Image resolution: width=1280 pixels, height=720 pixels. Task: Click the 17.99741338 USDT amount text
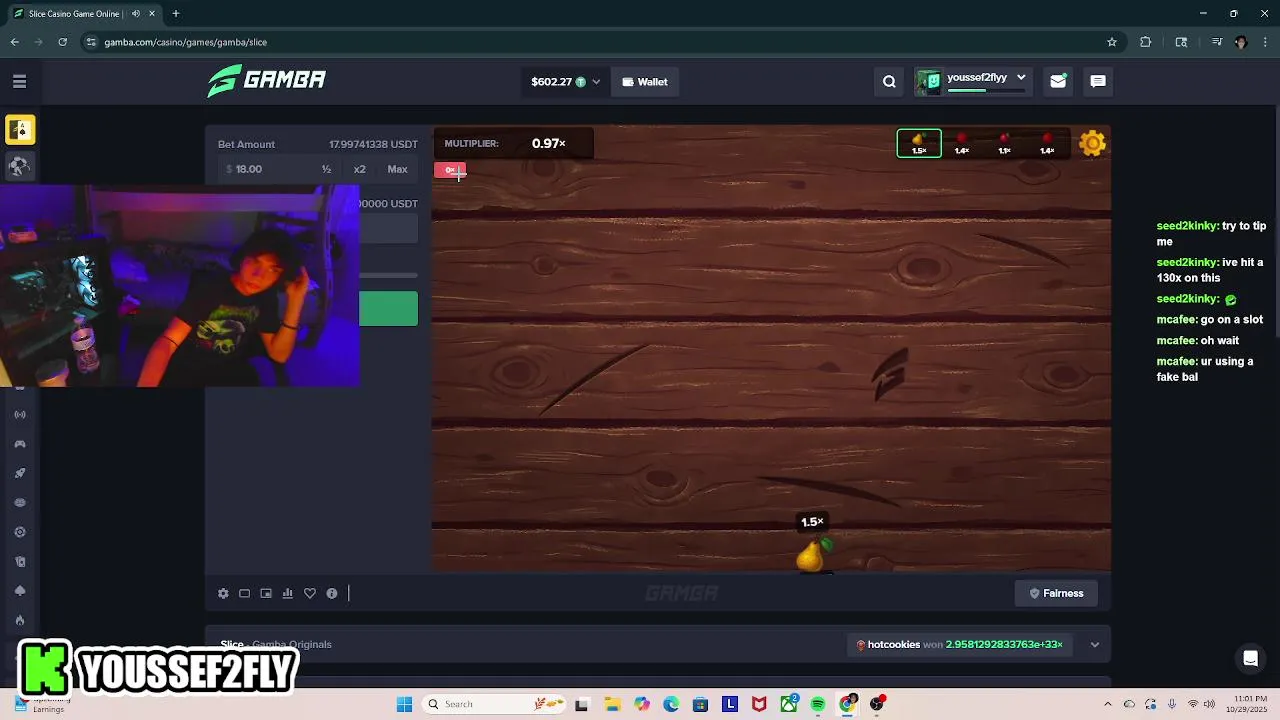373,145
